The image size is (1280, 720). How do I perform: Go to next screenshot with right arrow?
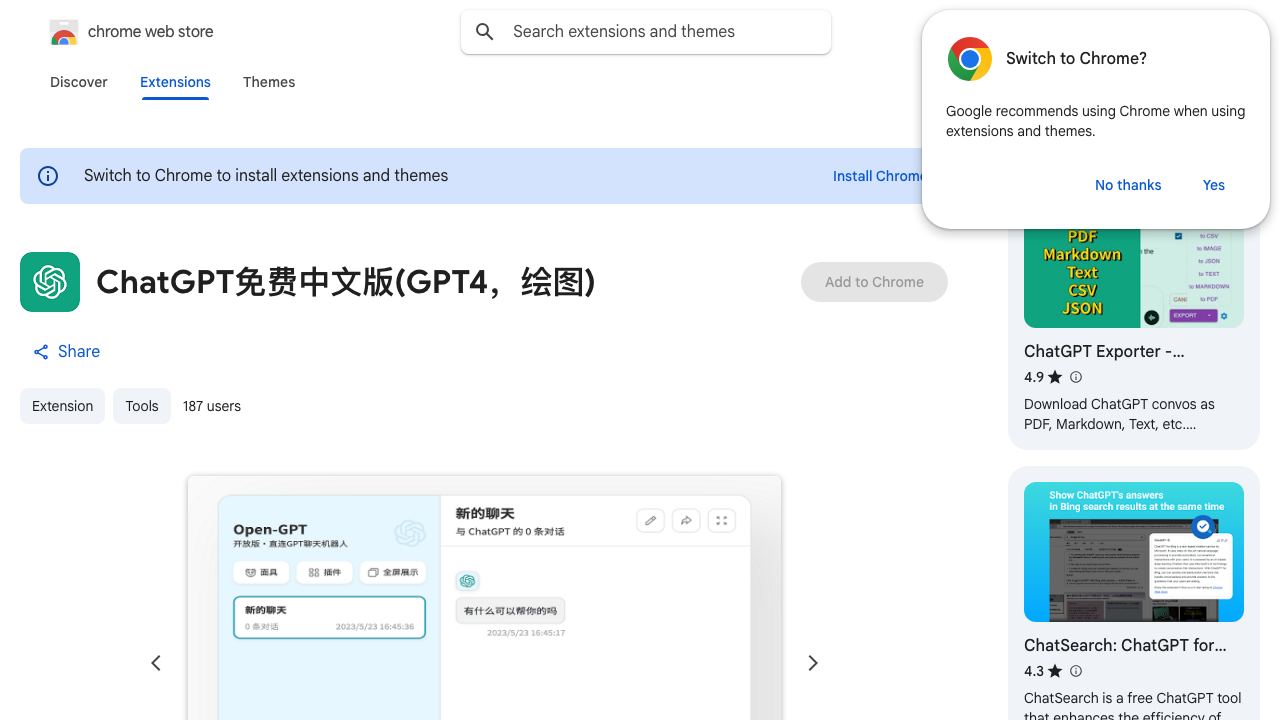(x=813, y=663)
